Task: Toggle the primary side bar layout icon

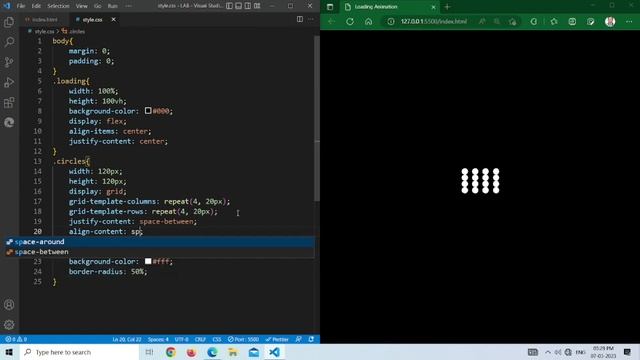Action: click(x=229, y=6)
